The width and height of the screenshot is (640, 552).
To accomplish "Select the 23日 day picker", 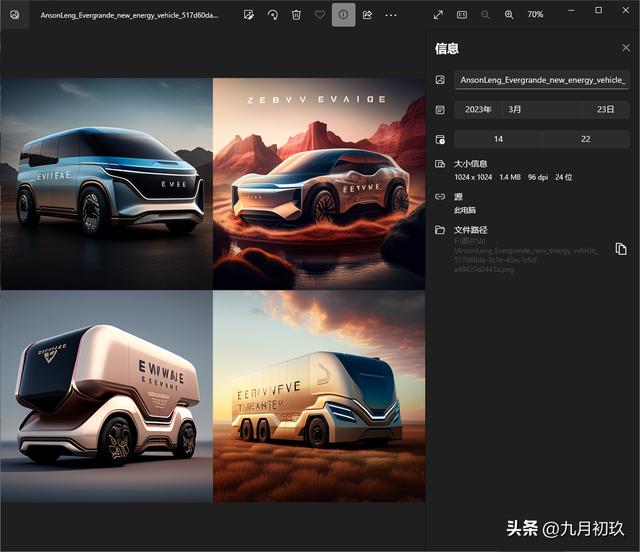I will tap(605, 110).
